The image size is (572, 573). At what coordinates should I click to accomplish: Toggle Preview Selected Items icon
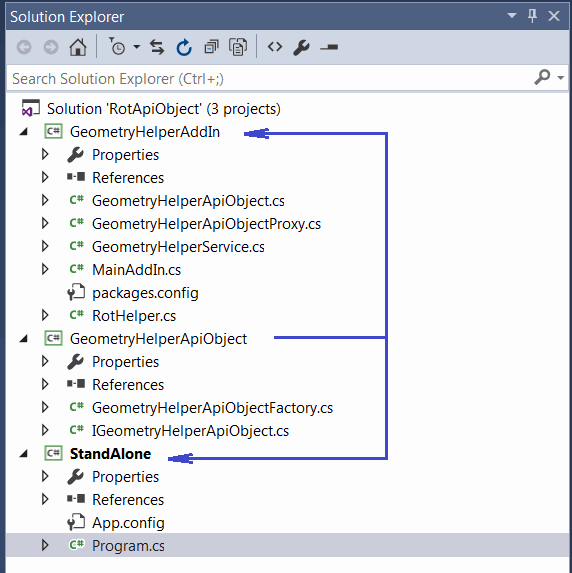[329, 47]
